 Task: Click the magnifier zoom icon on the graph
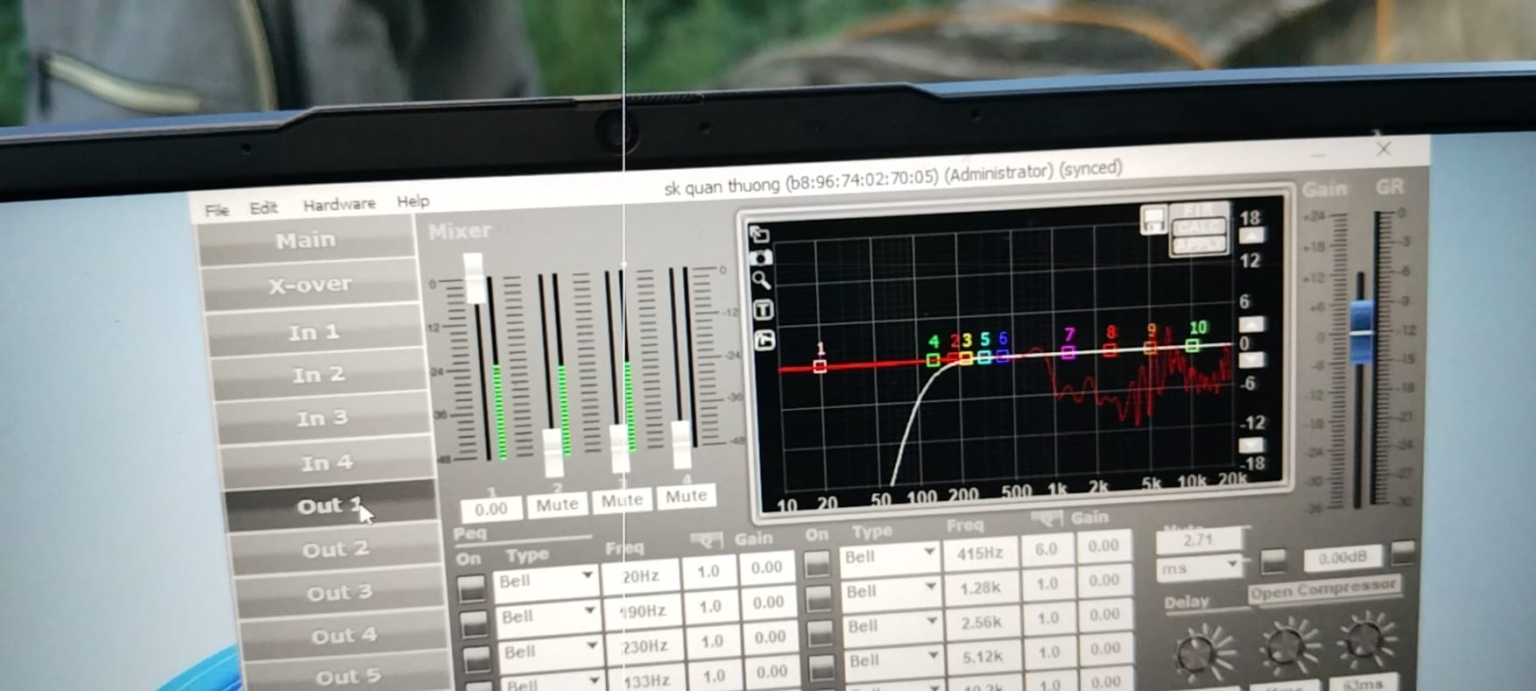(761, 281)
